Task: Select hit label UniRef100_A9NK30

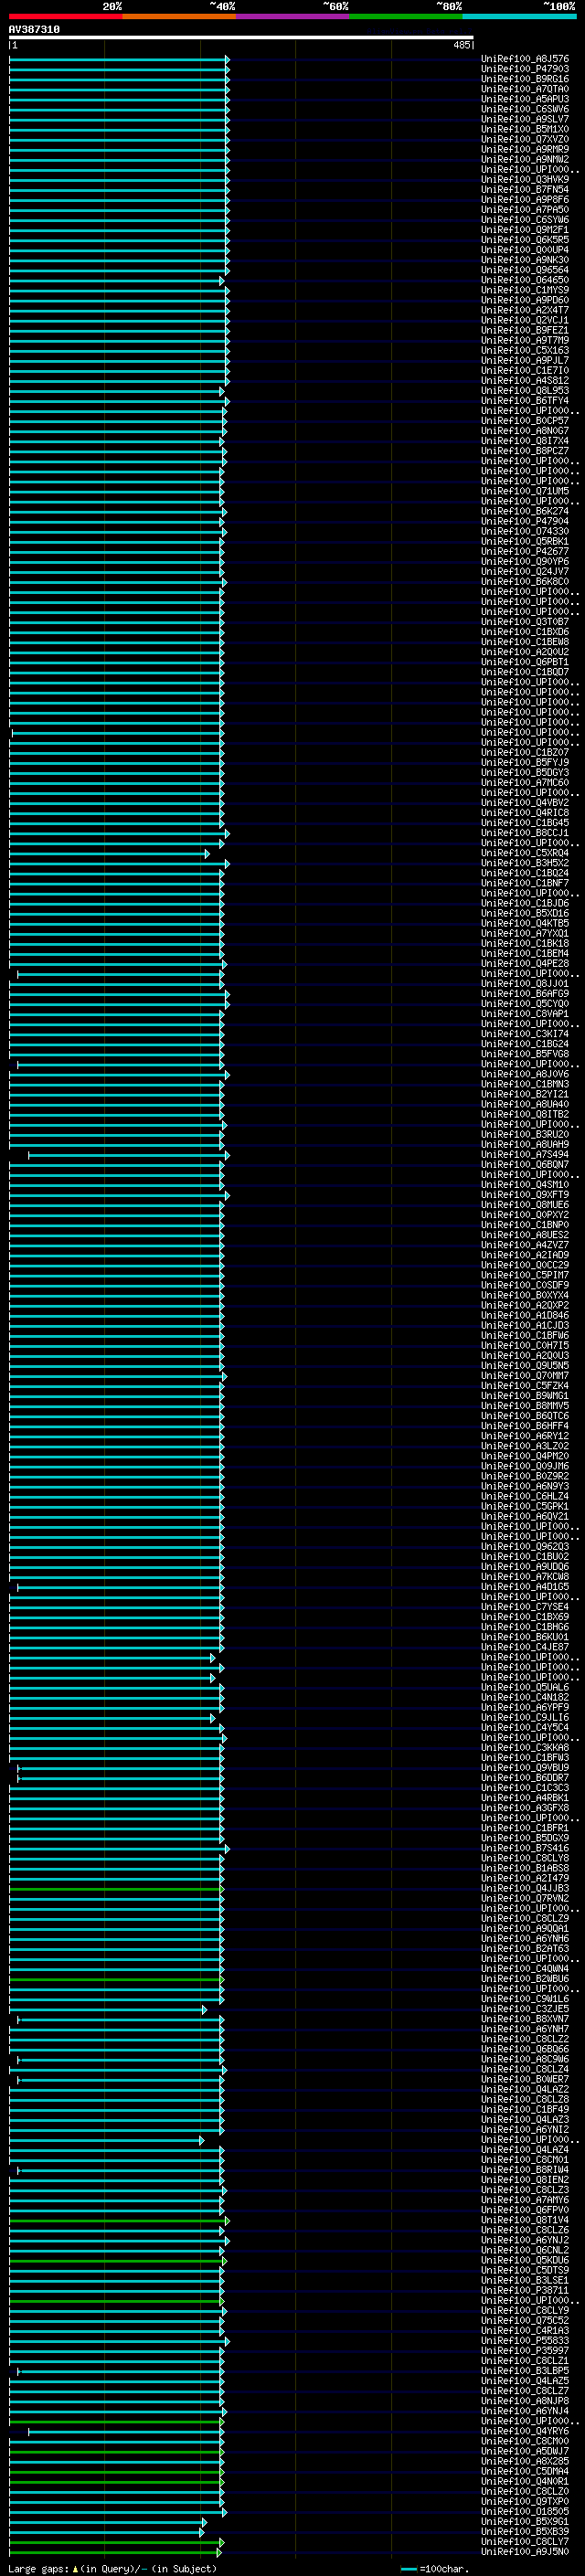Action: (525, 260)
